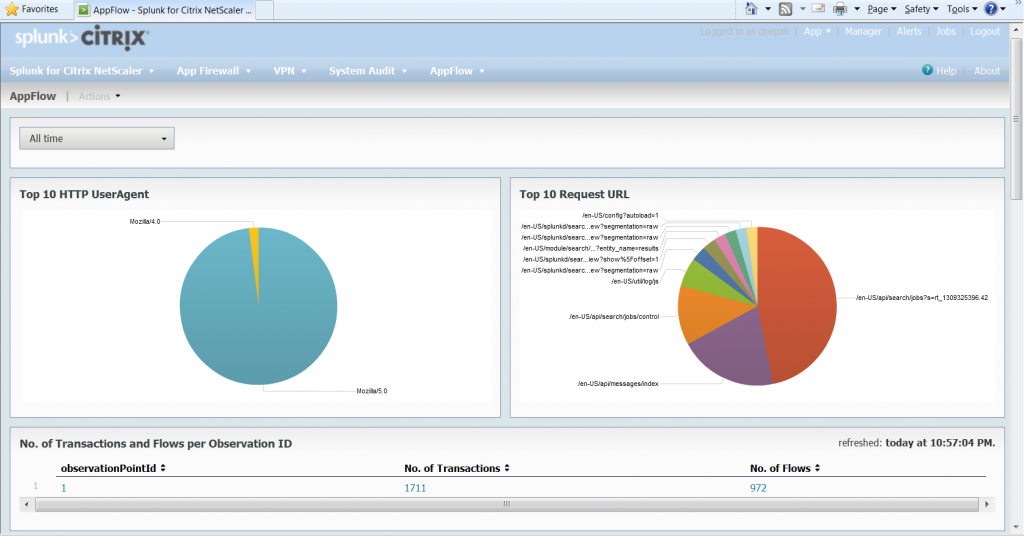Click the Top 10 Request URL title
Viewport: 1024px width, 536px height.
(575, 195)
